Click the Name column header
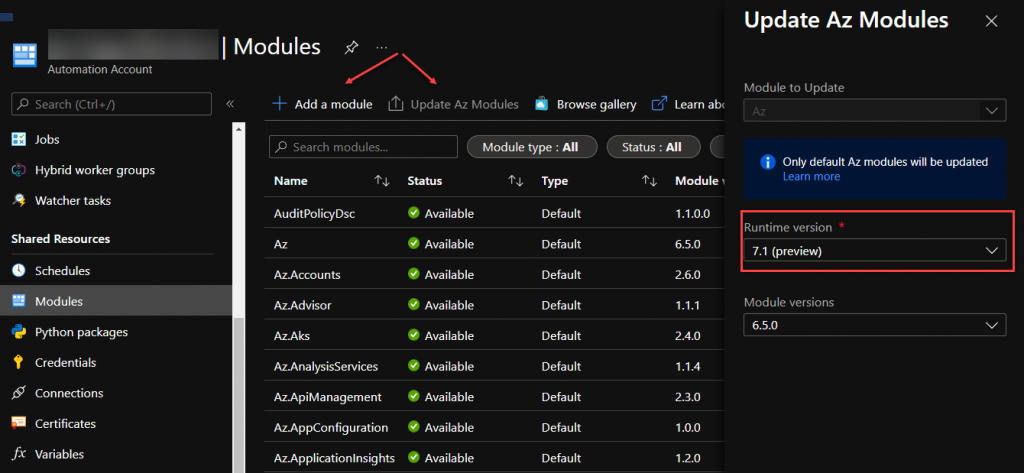The image size is (1024, 473). (x=291, y=181)
